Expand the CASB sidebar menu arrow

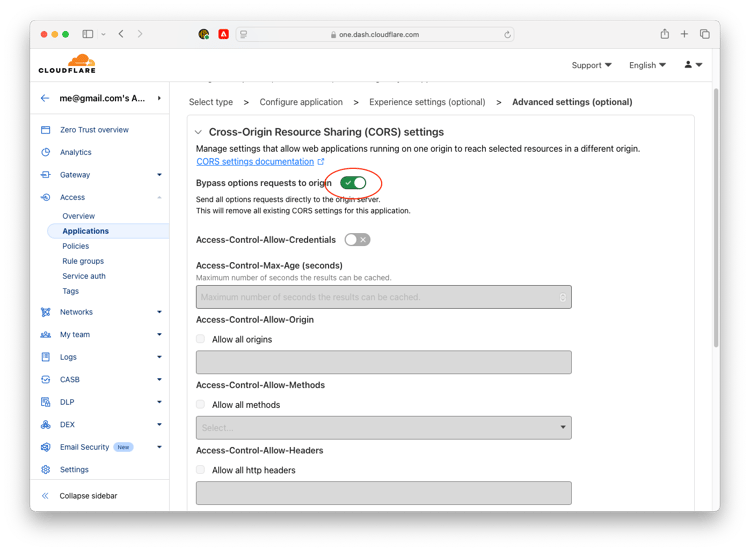(159, 379)
